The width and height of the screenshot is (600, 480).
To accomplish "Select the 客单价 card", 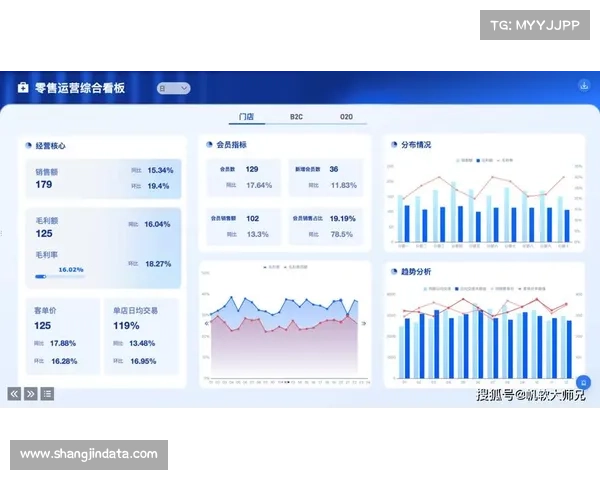I will pos(63,336).
